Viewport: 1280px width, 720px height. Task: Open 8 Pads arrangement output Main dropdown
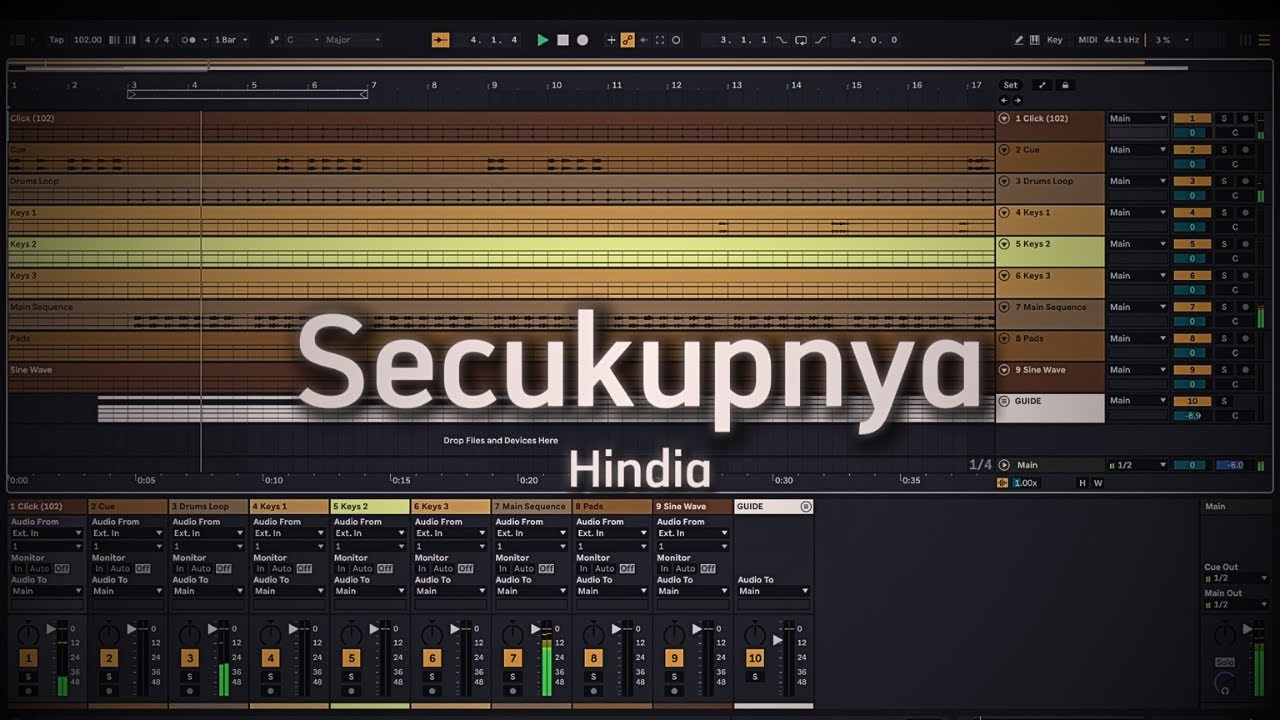[x=1138, y=338]
